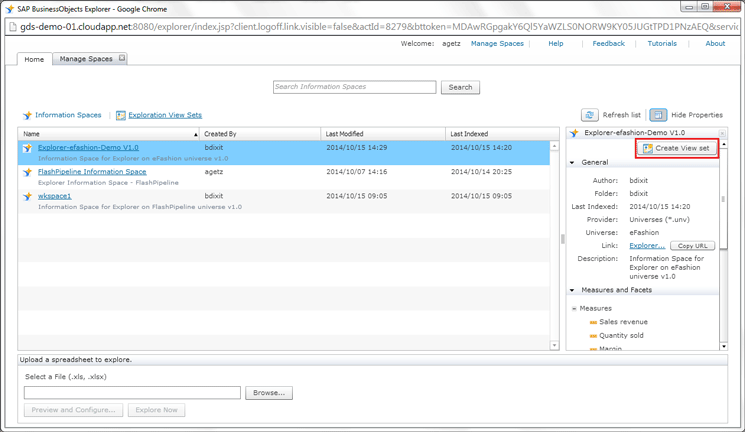
Task: Open the Manage Spaces tab
Action: (x=86, y=59)
